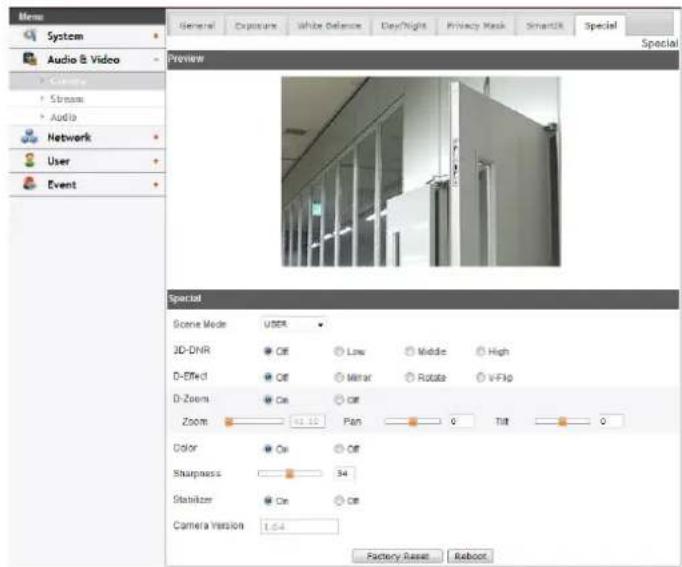Switch to the Exposure tab
The image size is (682, 567).
click(255, 26)
